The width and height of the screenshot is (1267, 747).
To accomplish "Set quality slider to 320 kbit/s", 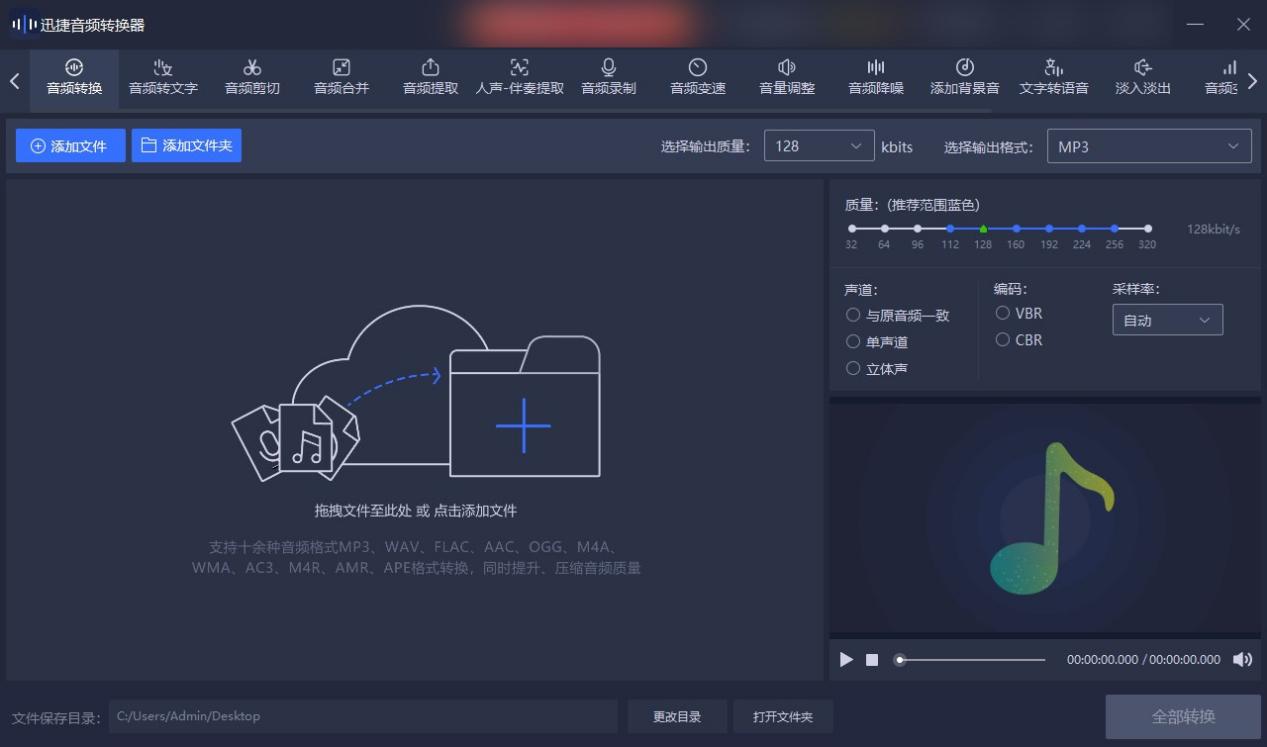I will pos(1148,228).
